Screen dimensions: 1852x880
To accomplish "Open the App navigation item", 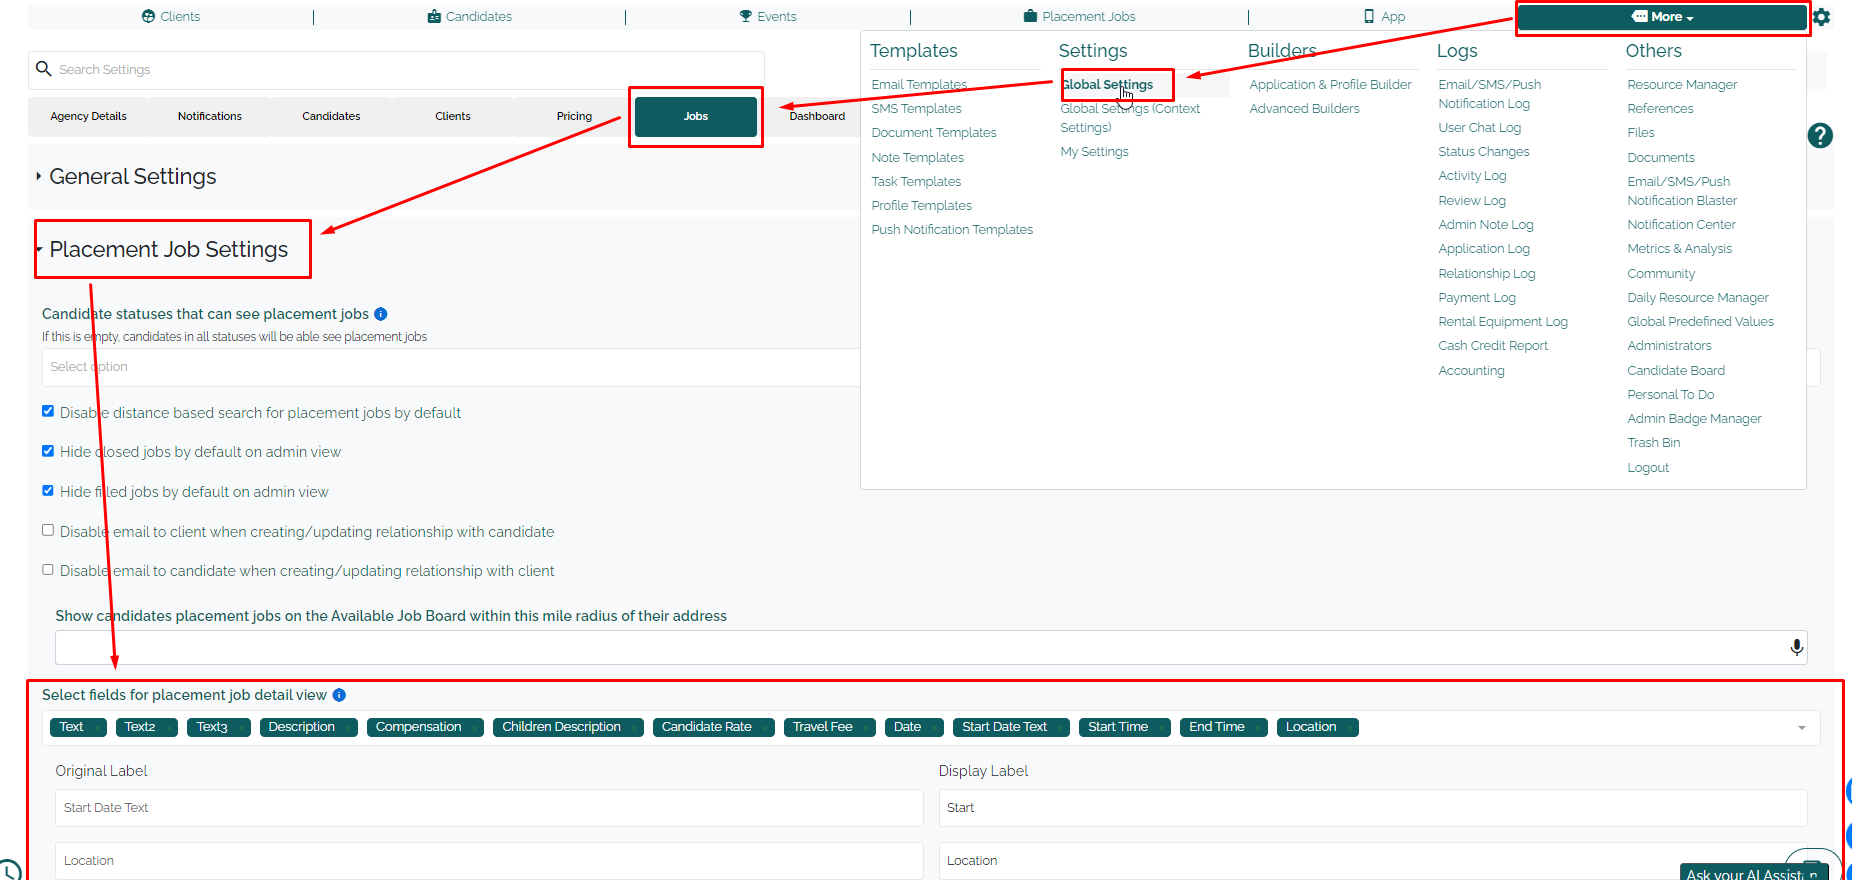I will tap(1385, 17).
